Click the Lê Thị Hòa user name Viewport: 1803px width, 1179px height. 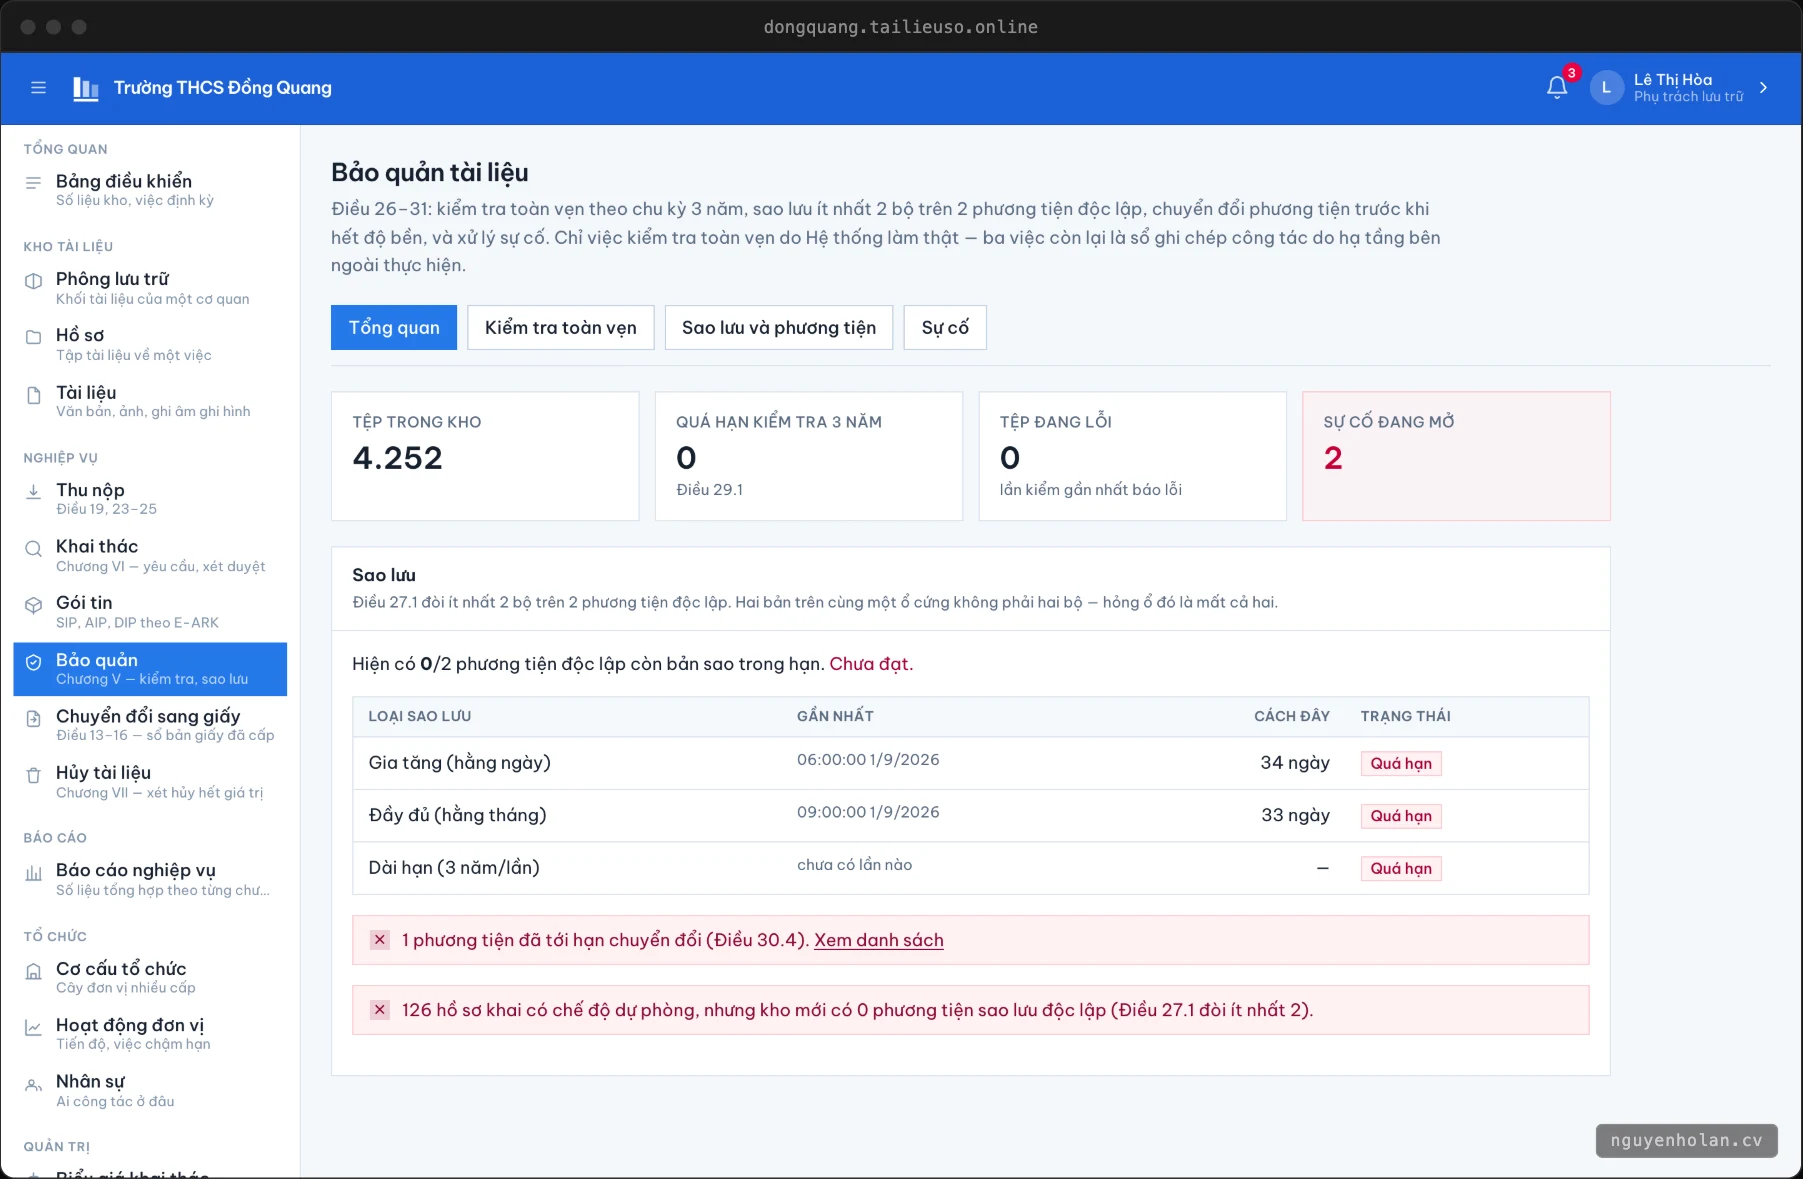[1673, 80]
